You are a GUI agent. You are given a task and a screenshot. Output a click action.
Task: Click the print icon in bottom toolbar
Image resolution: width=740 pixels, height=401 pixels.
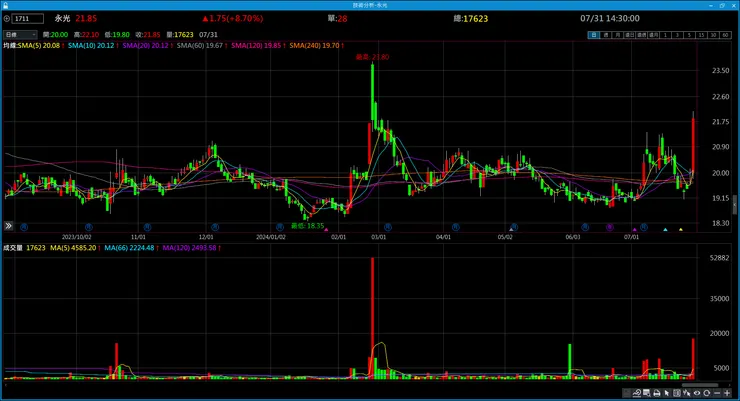pyautogui.click(x=656, y=393)
